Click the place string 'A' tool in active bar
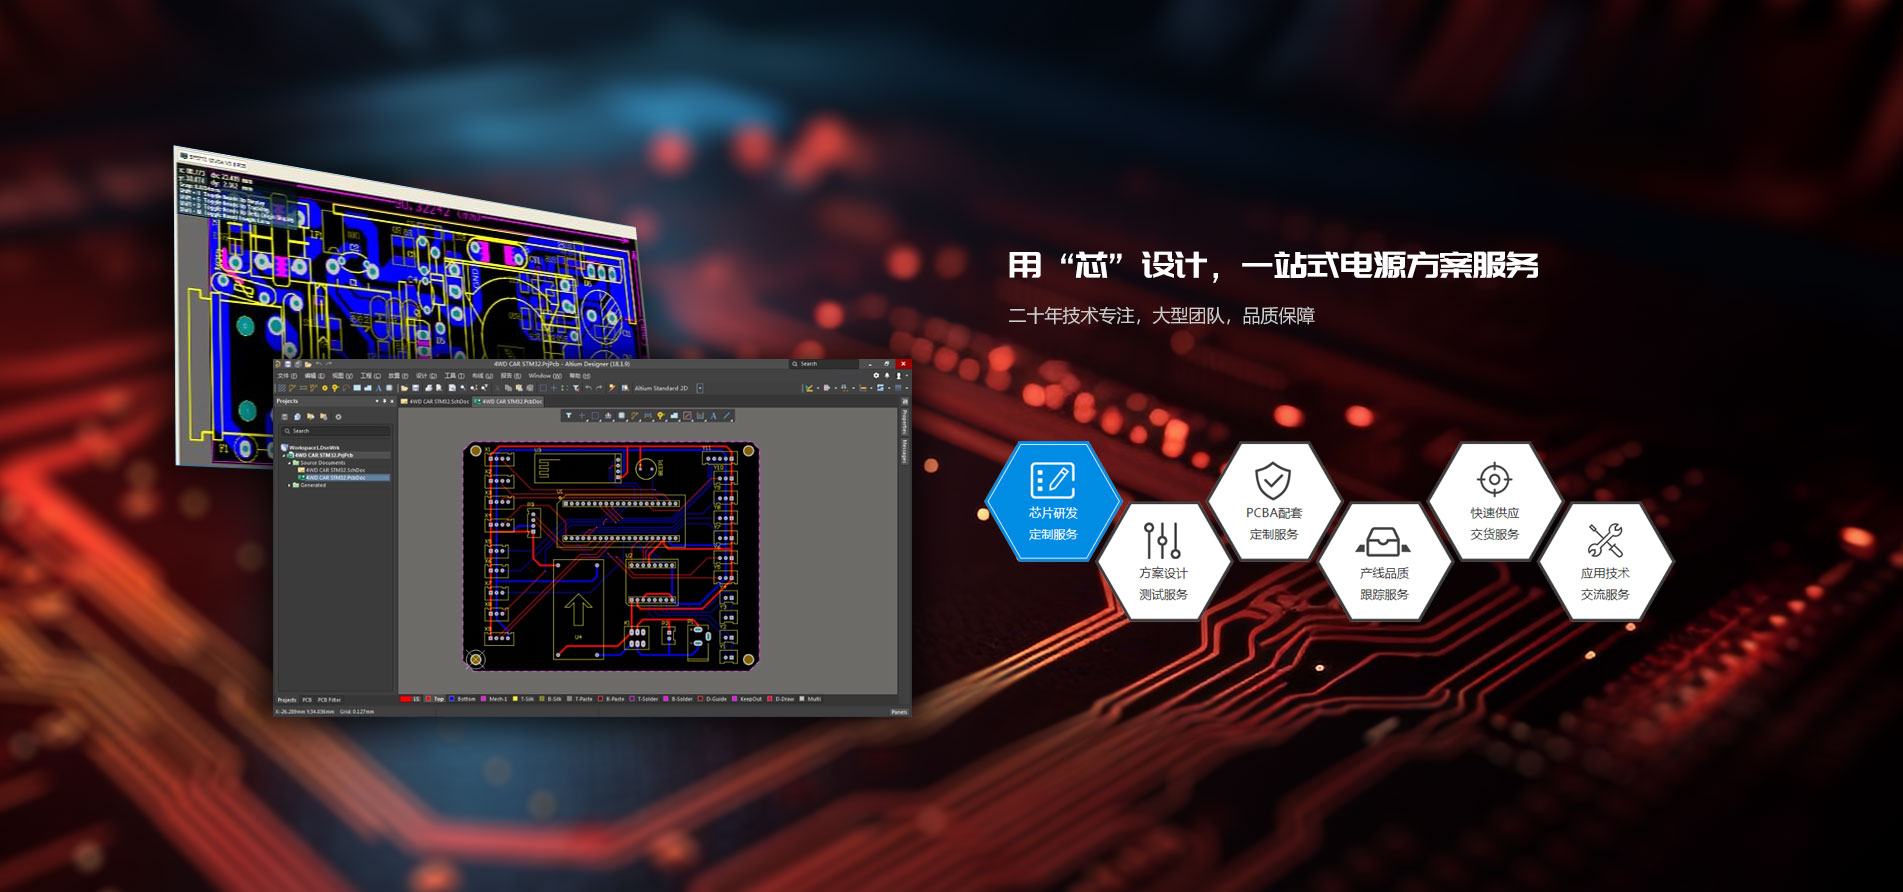The image size is (1903, 892). [714, 416]
